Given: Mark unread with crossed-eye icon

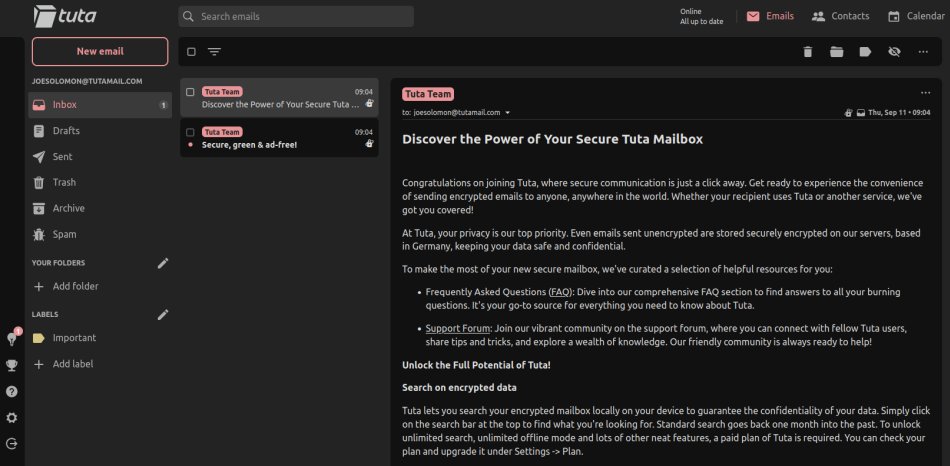Looking at the screenshot, I should click(894, 52).
